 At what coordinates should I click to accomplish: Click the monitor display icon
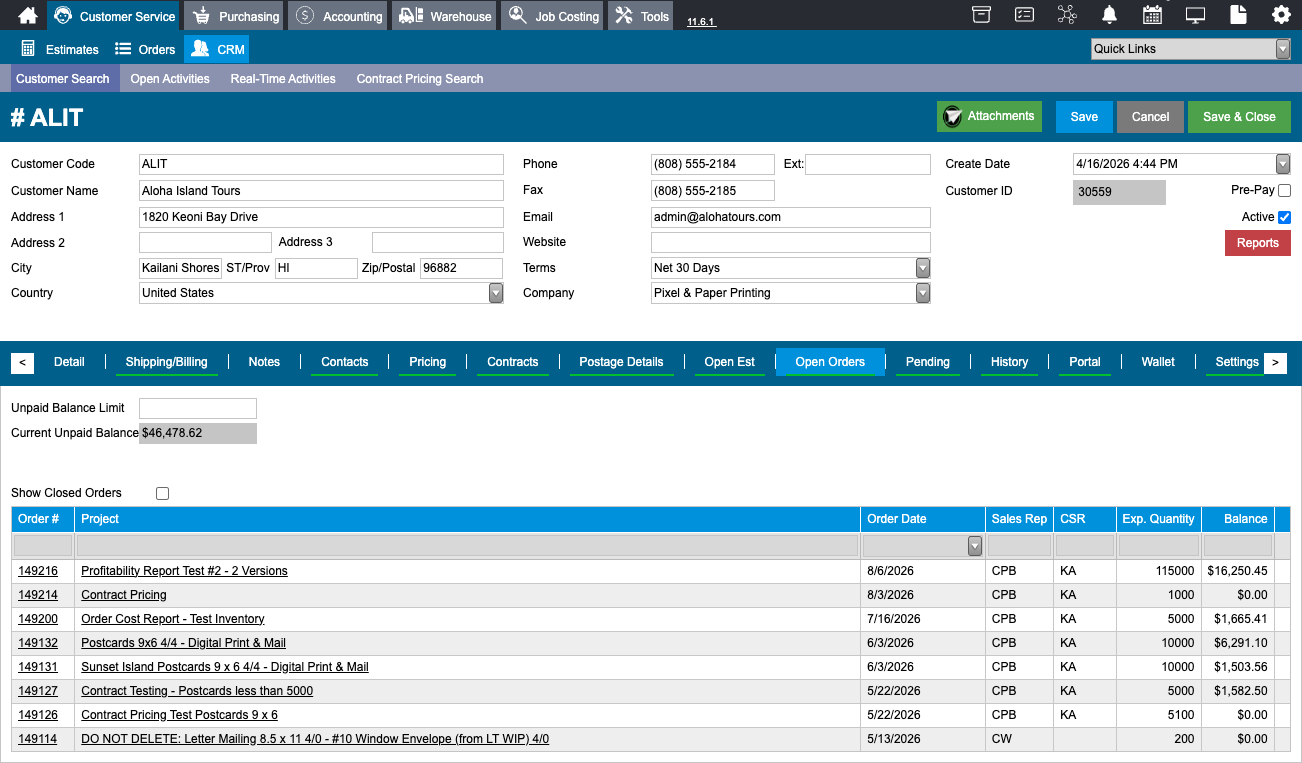pyautogui.click(x=1195, y=15)
